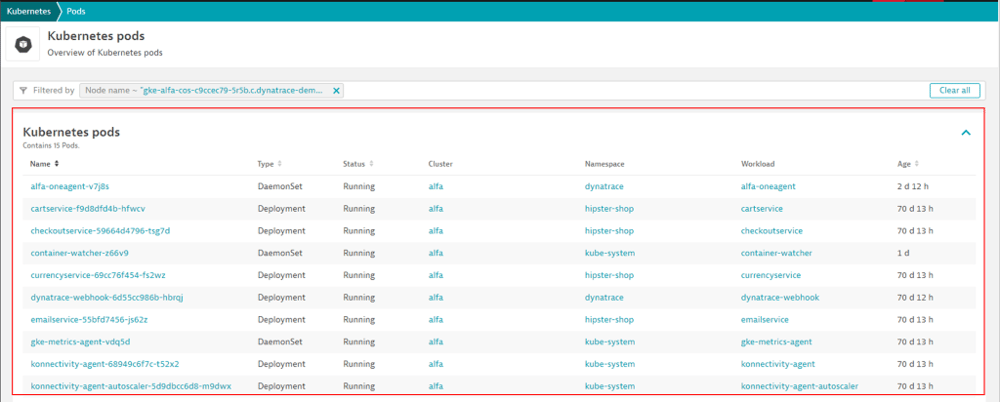
Task: Open dynatrace-webhook workload link
Action: (x=782, y=297)
